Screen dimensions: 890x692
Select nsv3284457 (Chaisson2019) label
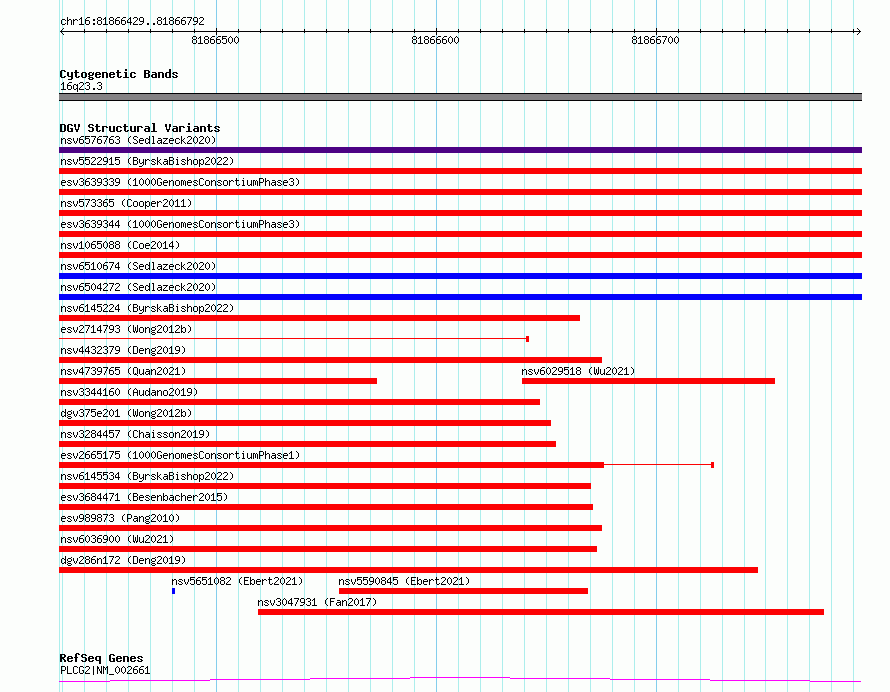pyautogui.click(x=135, y=434)
